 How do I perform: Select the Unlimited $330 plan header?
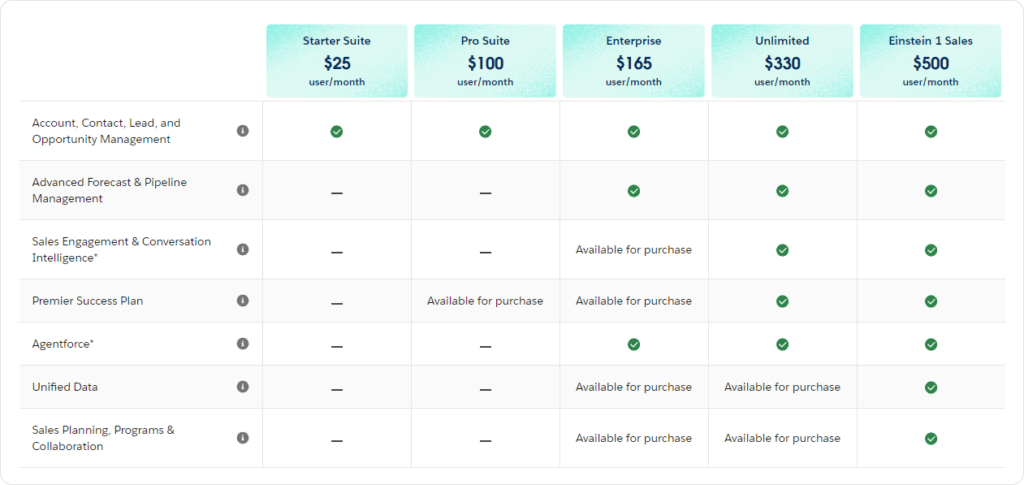pos(782,61)
